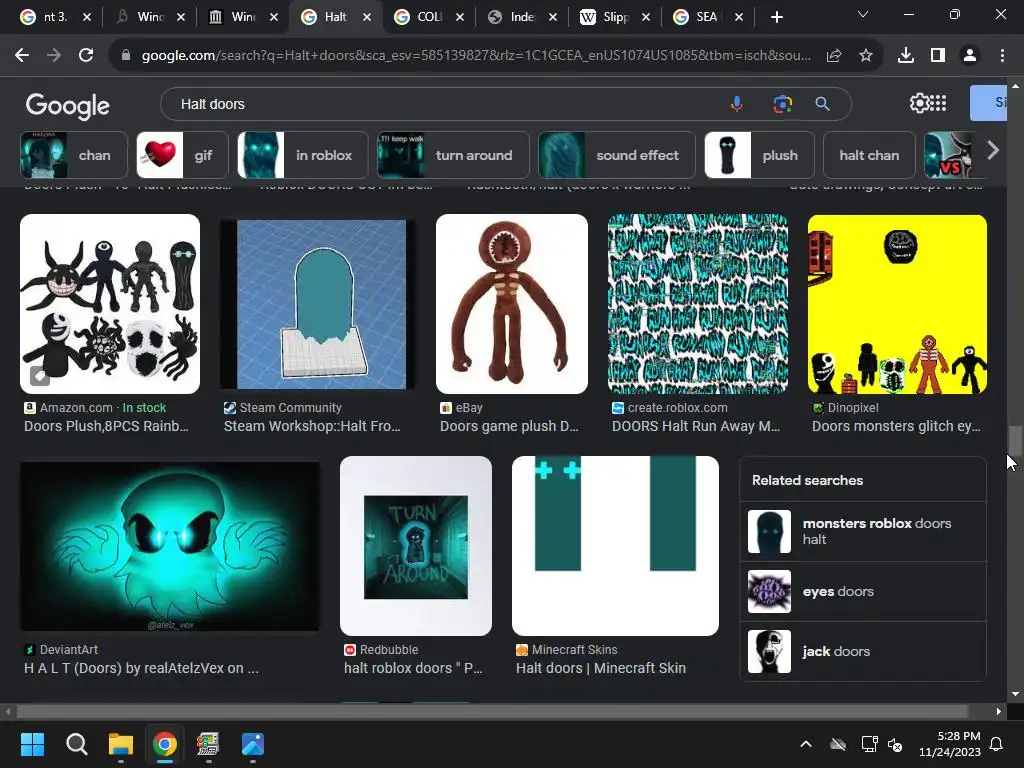
Task: Open the create.roblox.com Run Away image
Action: 697,304
